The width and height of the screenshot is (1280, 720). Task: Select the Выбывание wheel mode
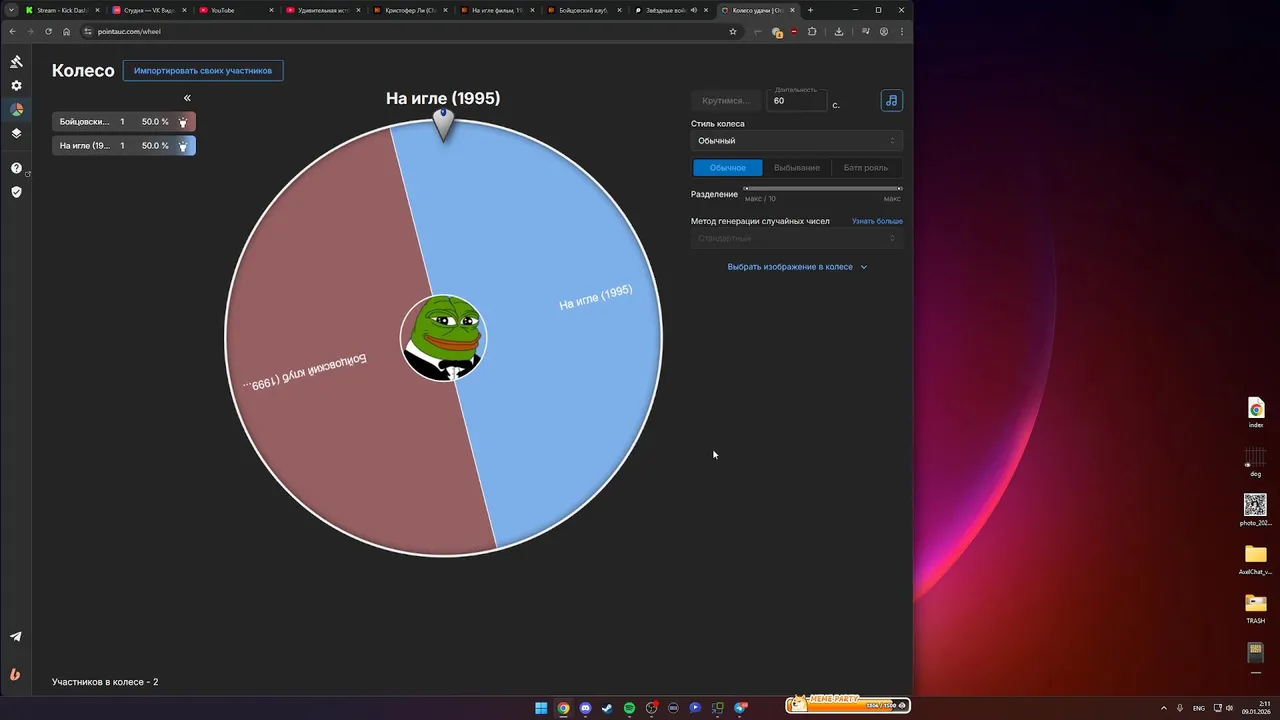coord(797,168)
